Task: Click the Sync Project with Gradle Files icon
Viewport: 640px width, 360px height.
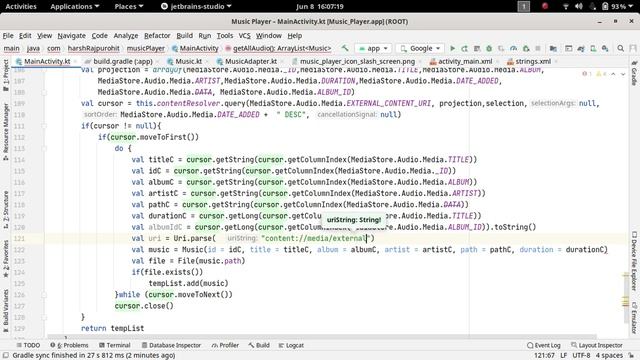Action: [x=581, y=48]
